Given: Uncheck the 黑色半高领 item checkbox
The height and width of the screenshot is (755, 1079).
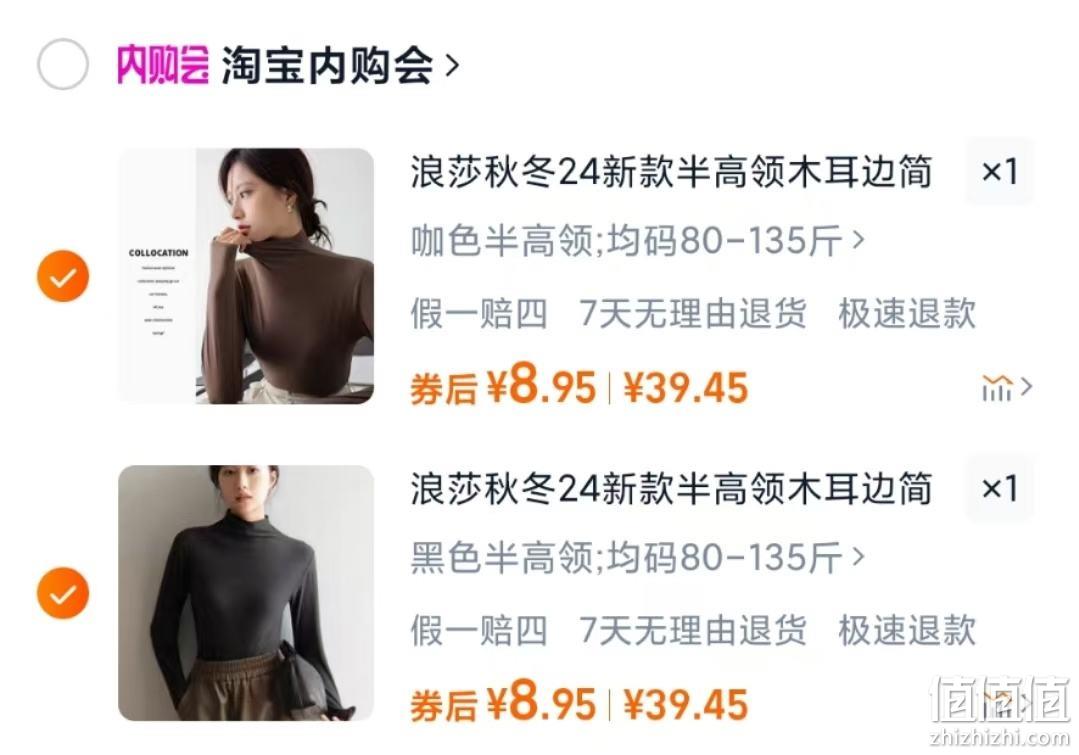Looking at the screenshot, I should point(63,593).
